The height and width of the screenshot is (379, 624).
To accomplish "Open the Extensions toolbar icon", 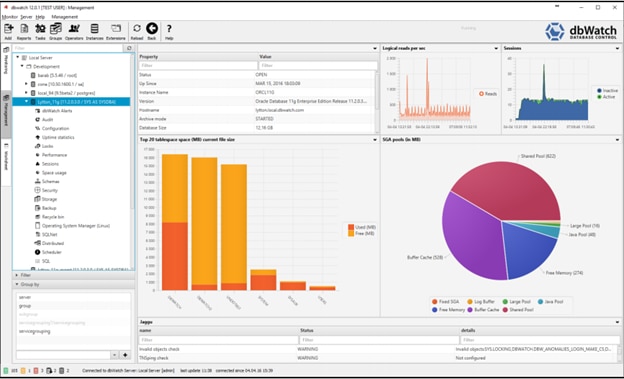I will 116,31.
